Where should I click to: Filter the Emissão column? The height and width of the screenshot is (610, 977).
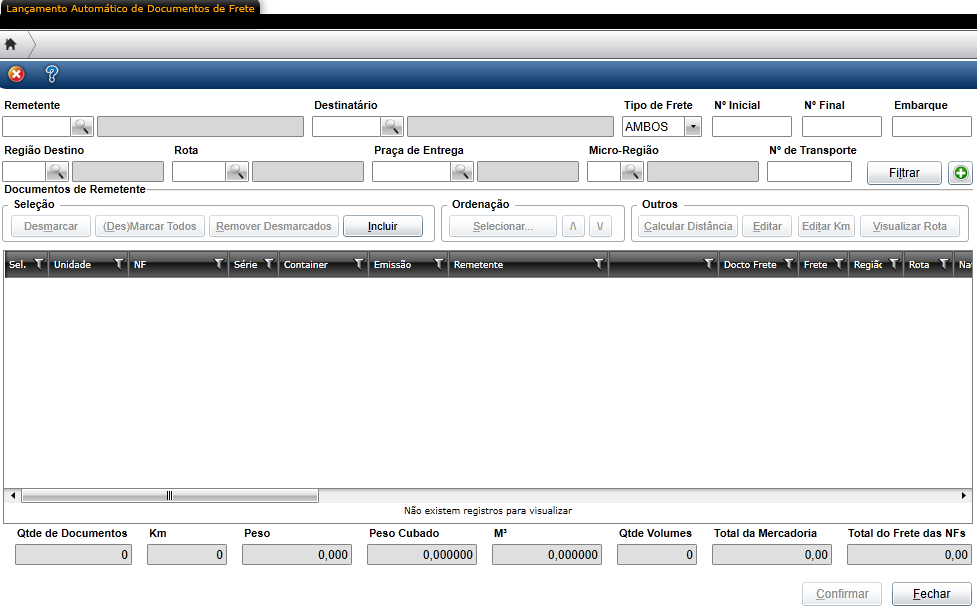pos(438,264)
